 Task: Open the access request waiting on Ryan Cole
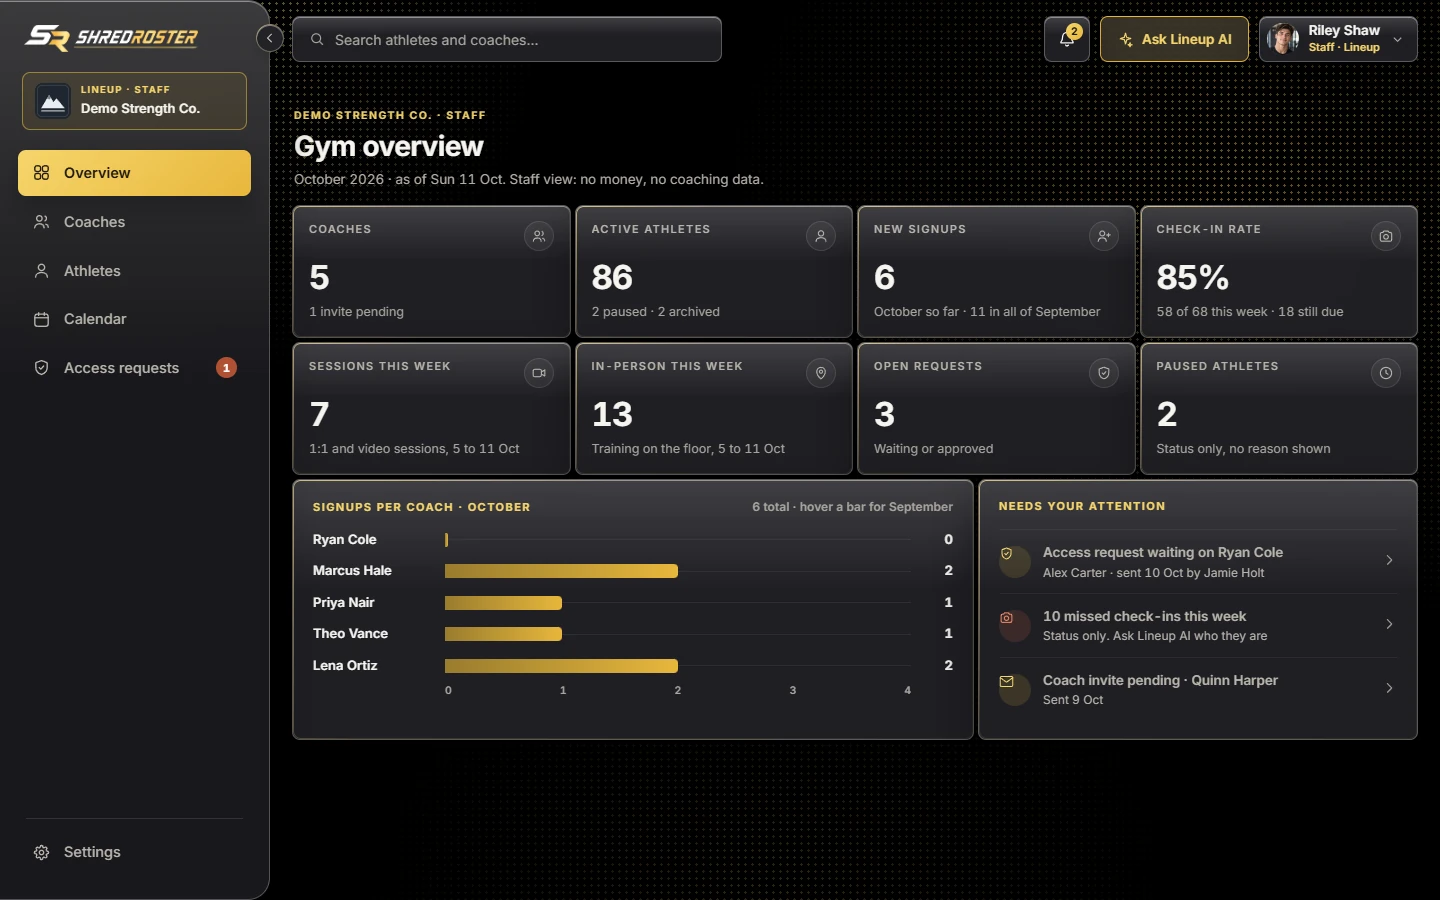(x=1198, y=562)
